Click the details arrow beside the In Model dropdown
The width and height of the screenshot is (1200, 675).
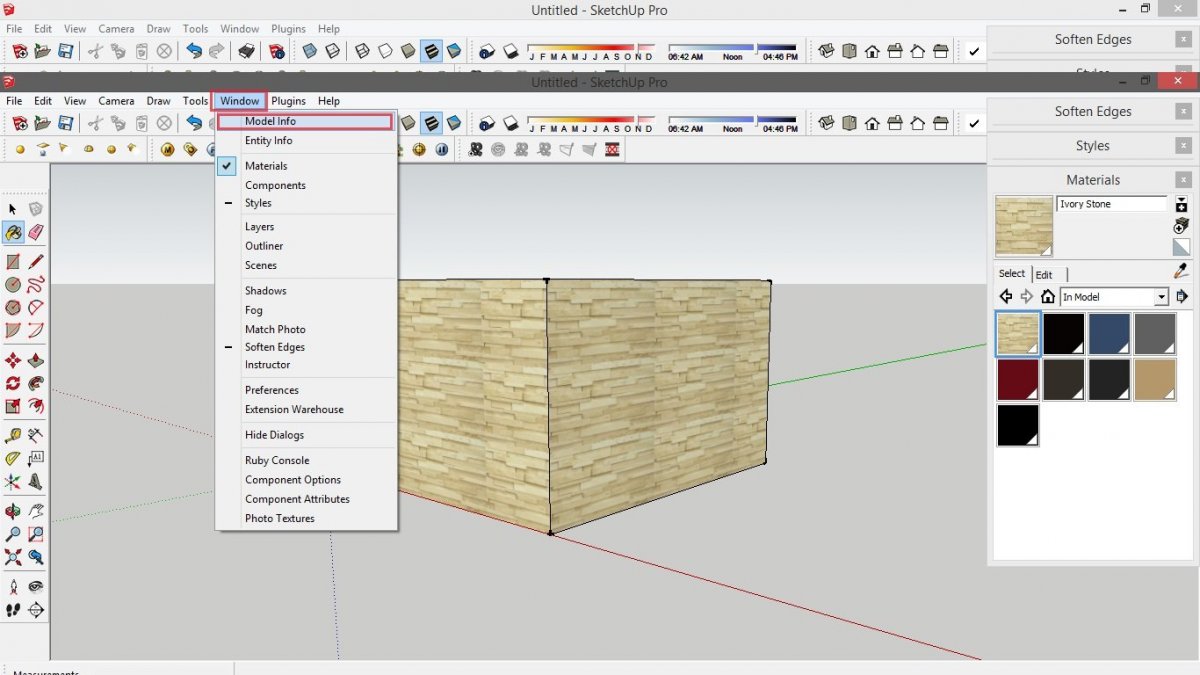1183,296
